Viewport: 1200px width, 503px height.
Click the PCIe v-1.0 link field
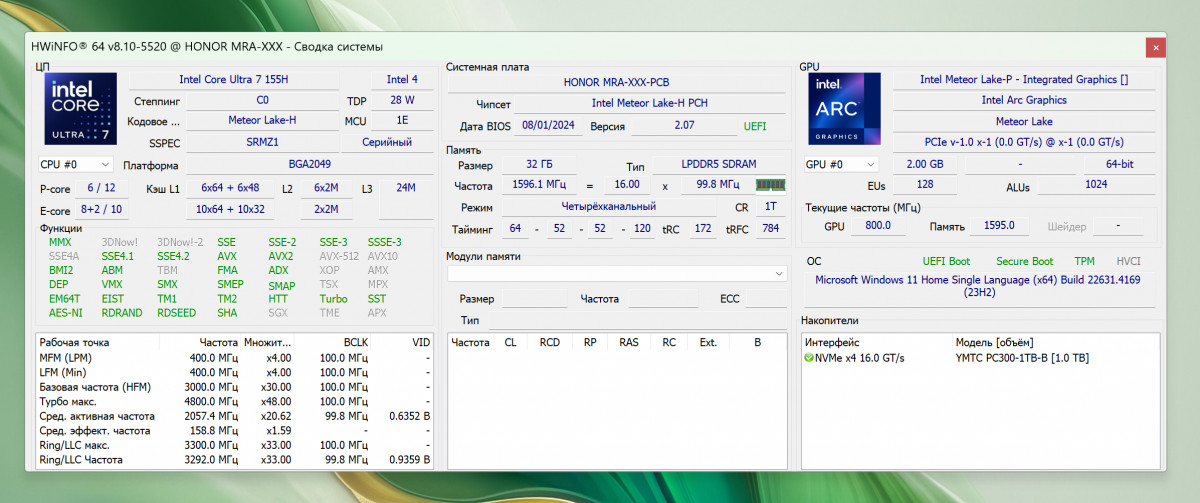coord(1024,142)
